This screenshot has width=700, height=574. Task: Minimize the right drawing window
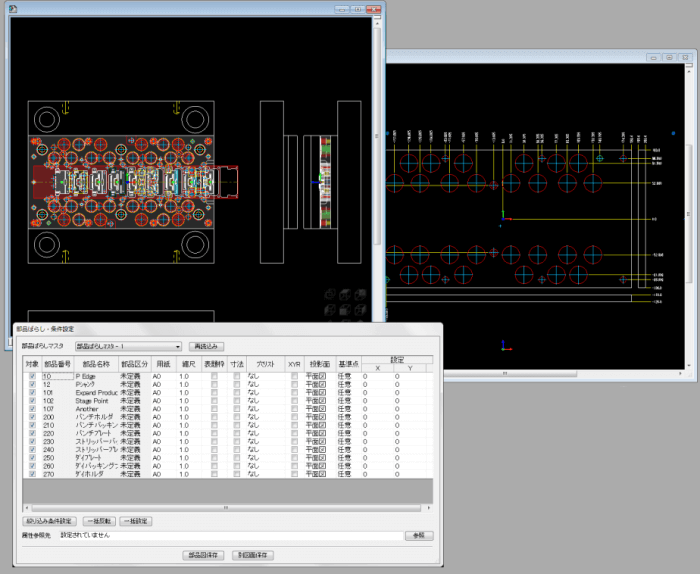coord(654,57)
